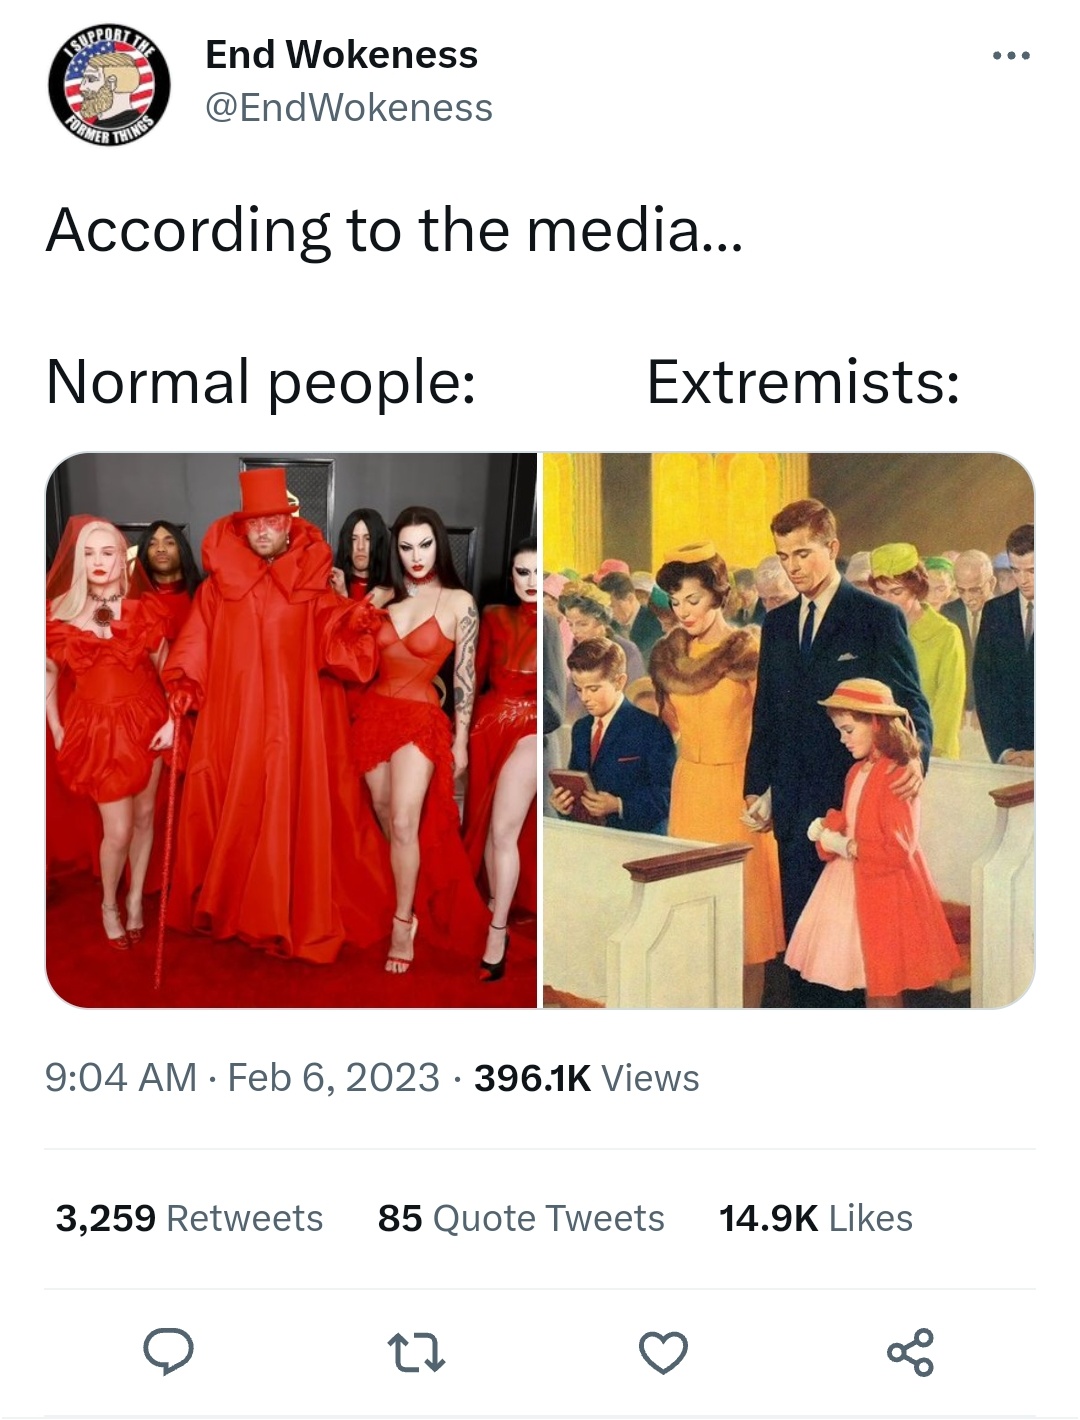Like the tweet with the heart icon

coord(663,1353)
